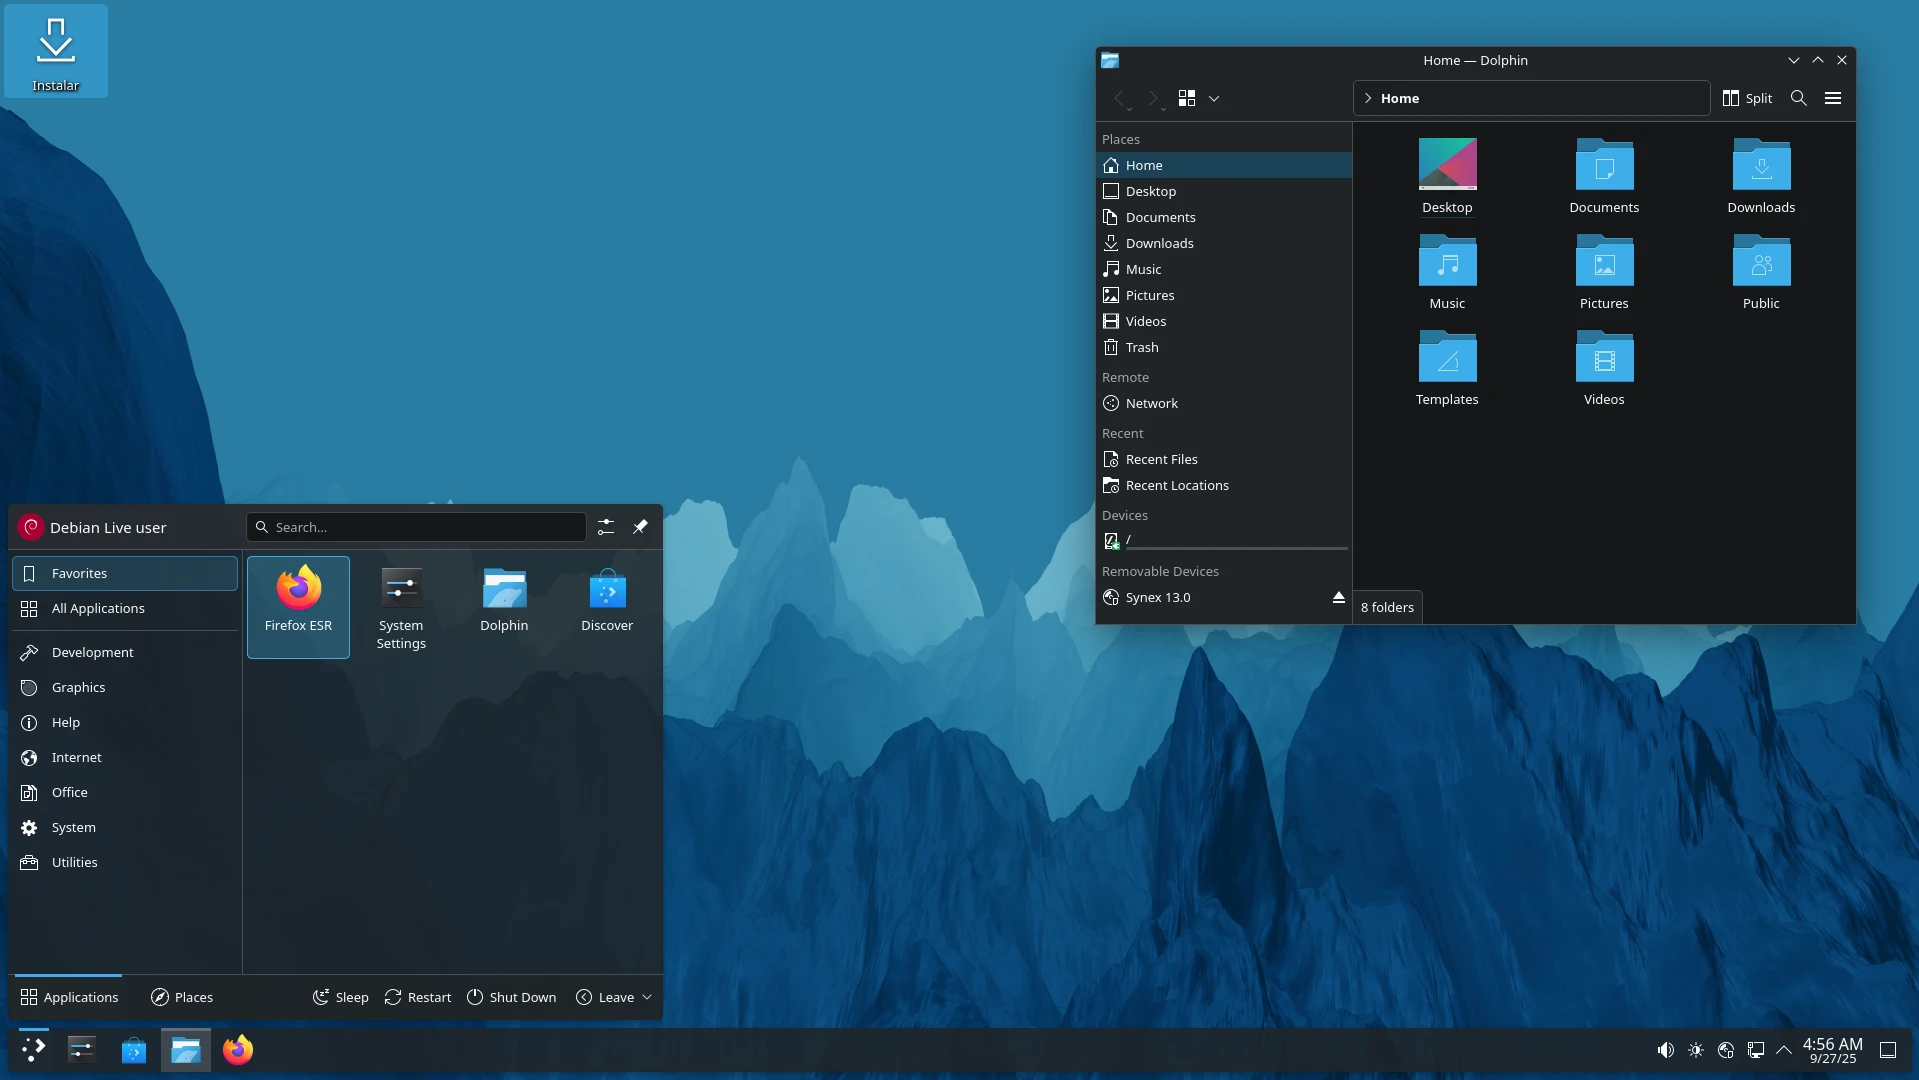Image resolution: width=1919 pixels, height=1080 pixels.
Task: Click the Dolphin search magnifier icon
Action: pos(1798,98)
